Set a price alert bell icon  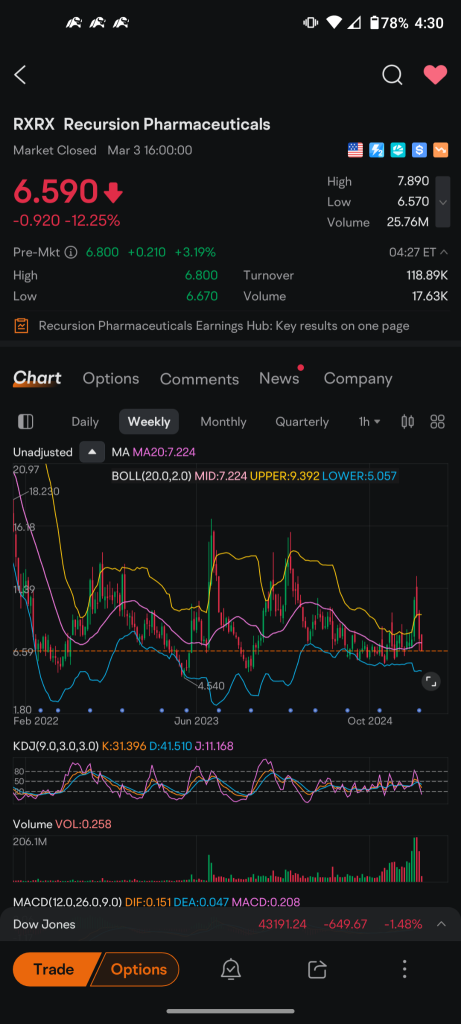[x=230, y=969]
